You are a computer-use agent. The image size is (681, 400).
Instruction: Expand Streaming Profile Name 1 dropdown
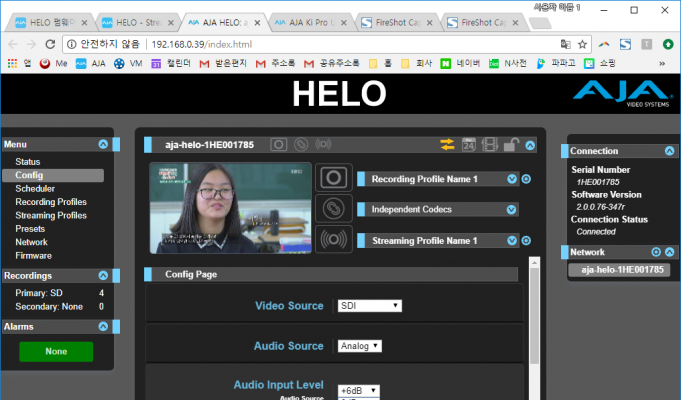[x=512, y=241]
